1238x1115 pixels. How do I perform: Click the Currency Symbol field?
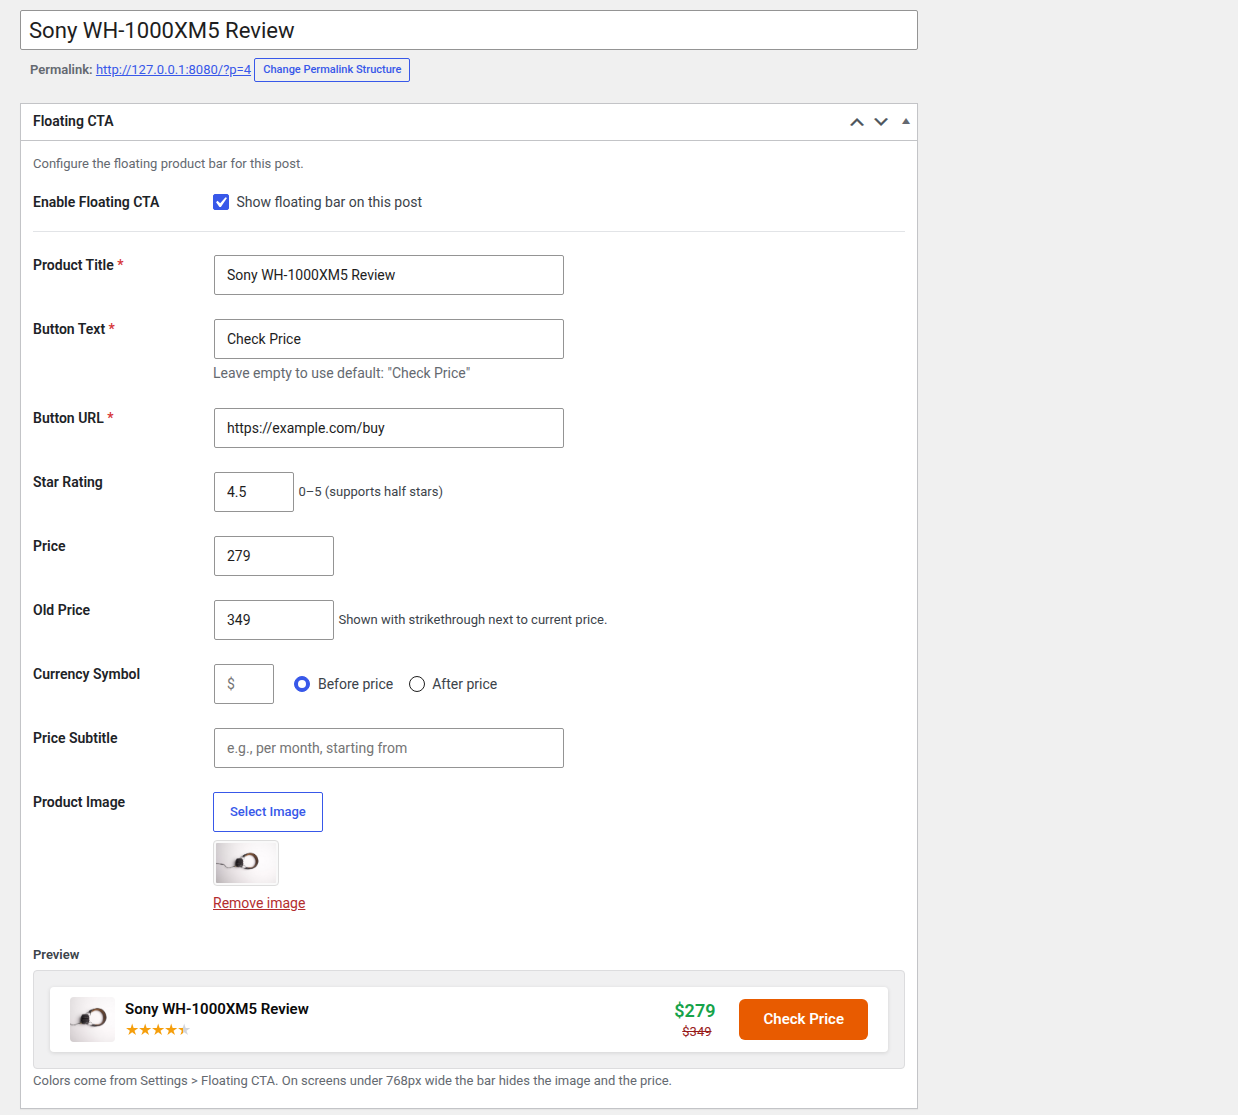coord(244,684)
